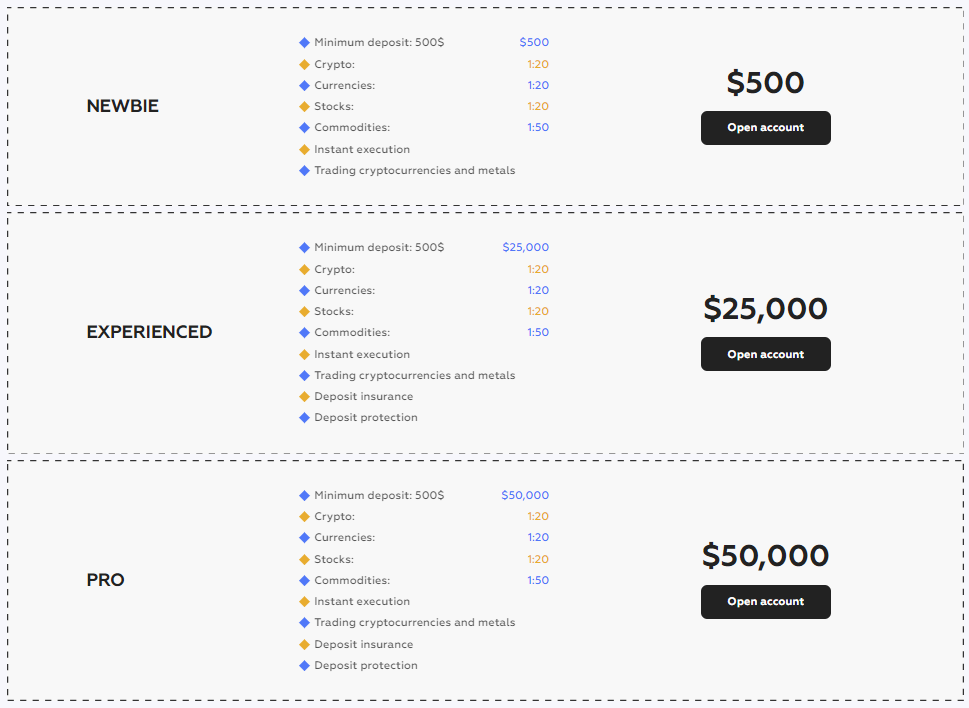Click the EXPERIENCED plan title

(x=149, y=332)
